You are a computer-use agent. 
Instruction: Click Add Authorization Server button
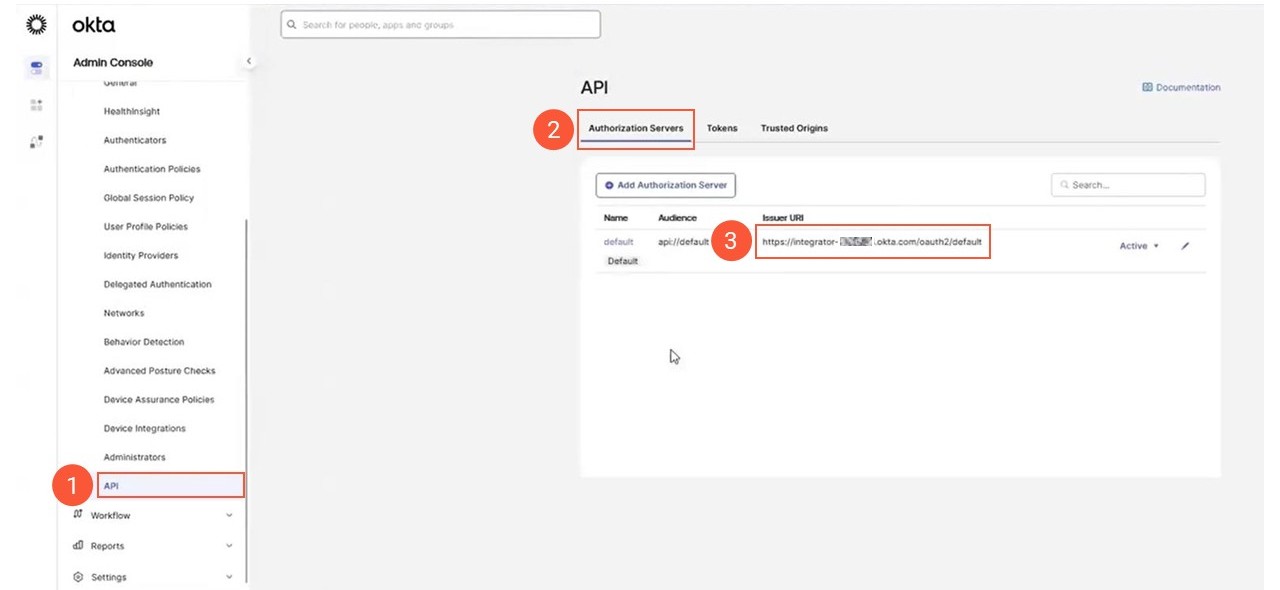(x=666, y=185)
